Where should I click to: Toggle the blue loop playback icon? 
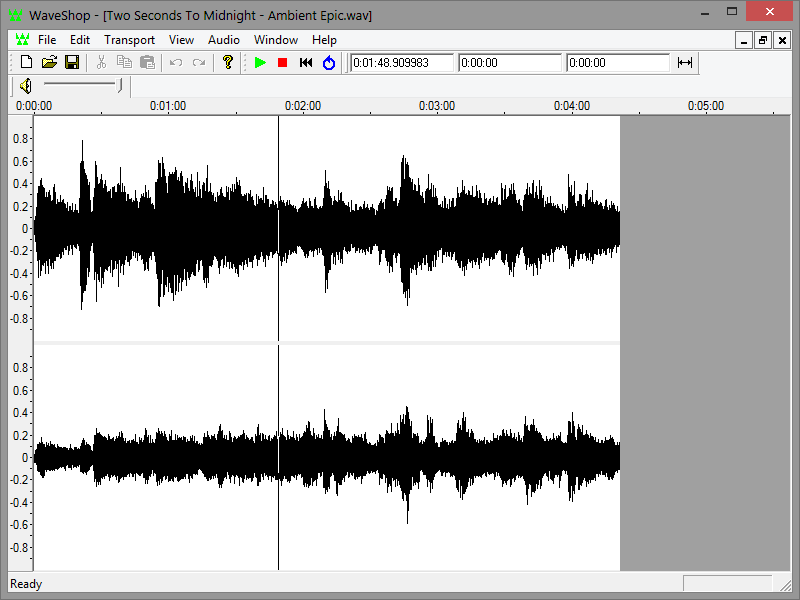(329, 63)
